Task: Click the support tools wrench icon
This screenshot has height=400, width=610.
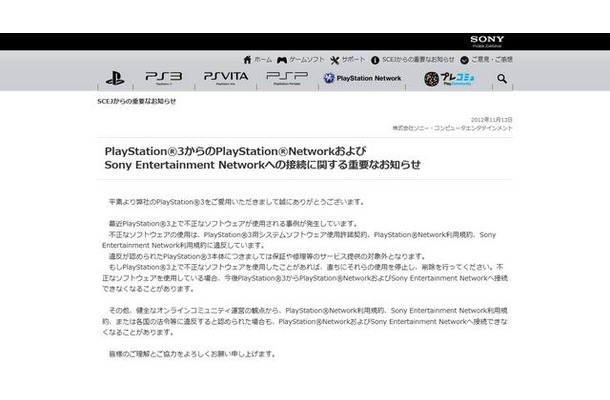Action: [335, 60]
